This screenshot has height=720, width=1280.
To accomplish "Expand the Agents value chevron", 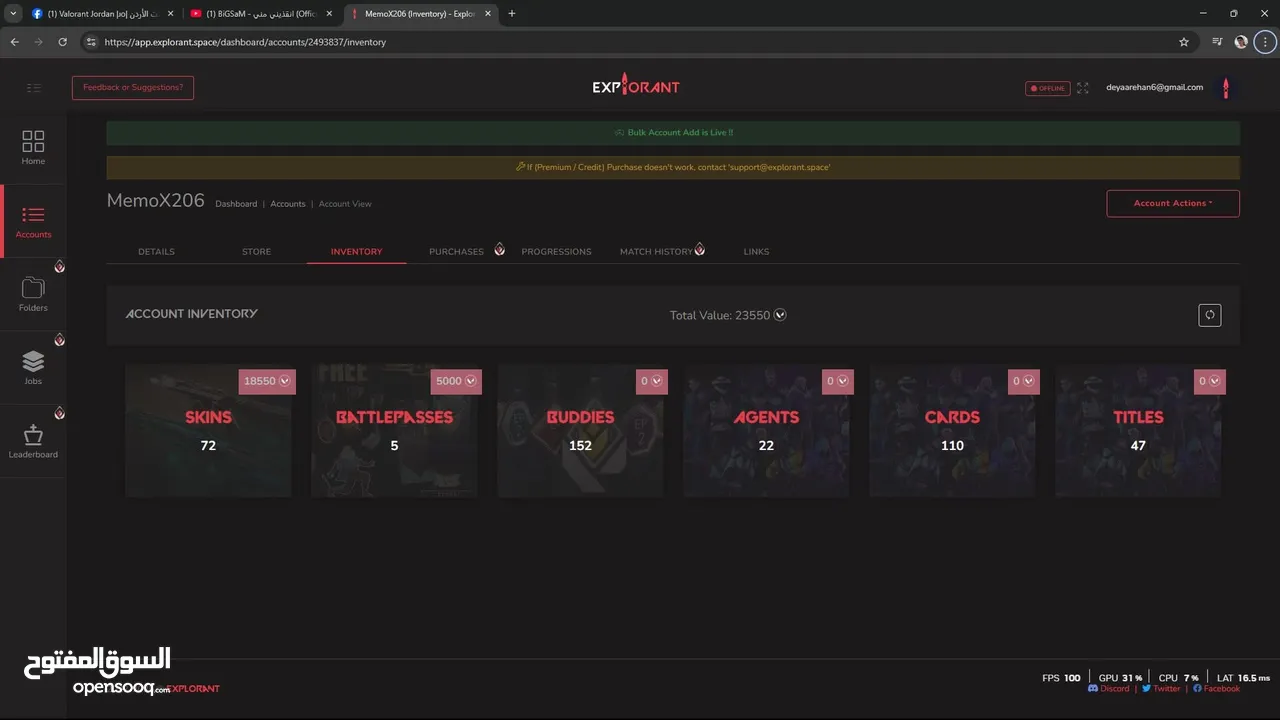I will pos(843,381).
